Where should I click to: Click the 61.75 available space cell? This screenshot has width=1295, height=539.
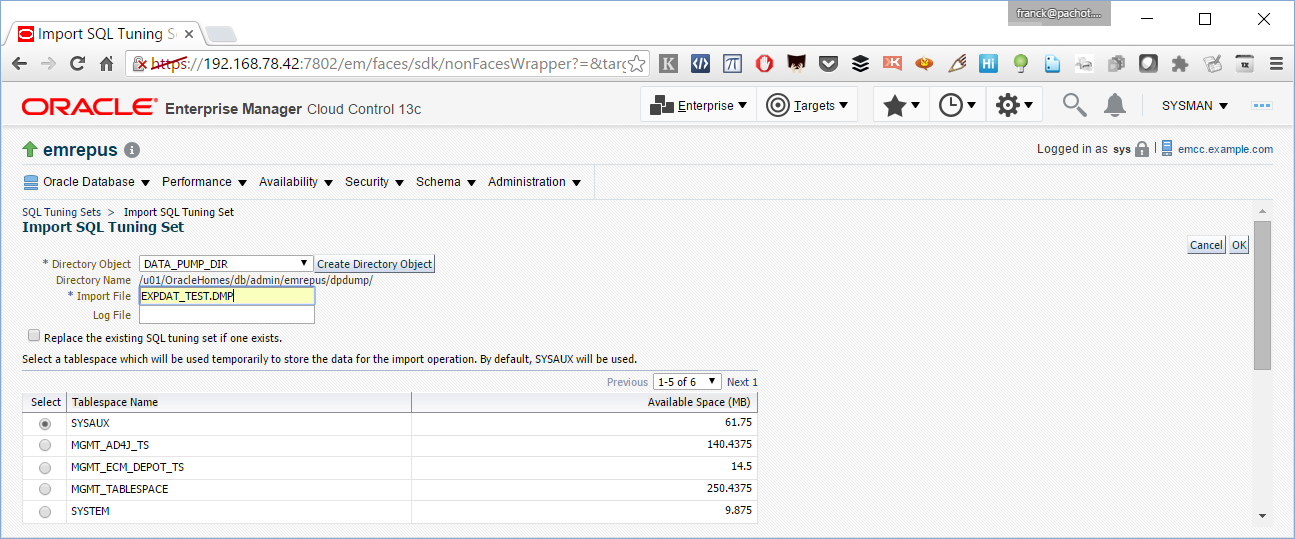point(585,424)
